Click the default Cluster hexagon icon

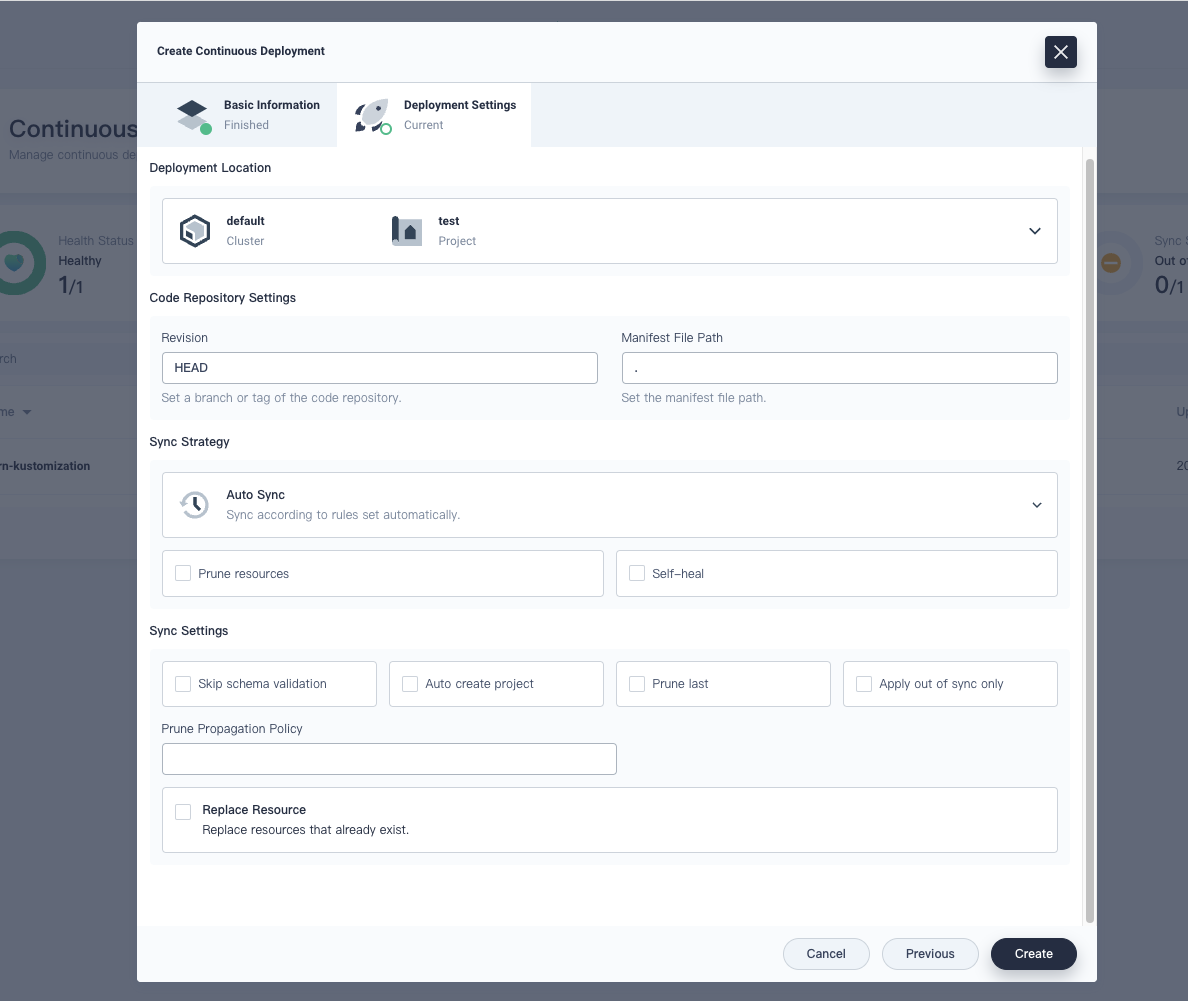click(x=195, y=230)
